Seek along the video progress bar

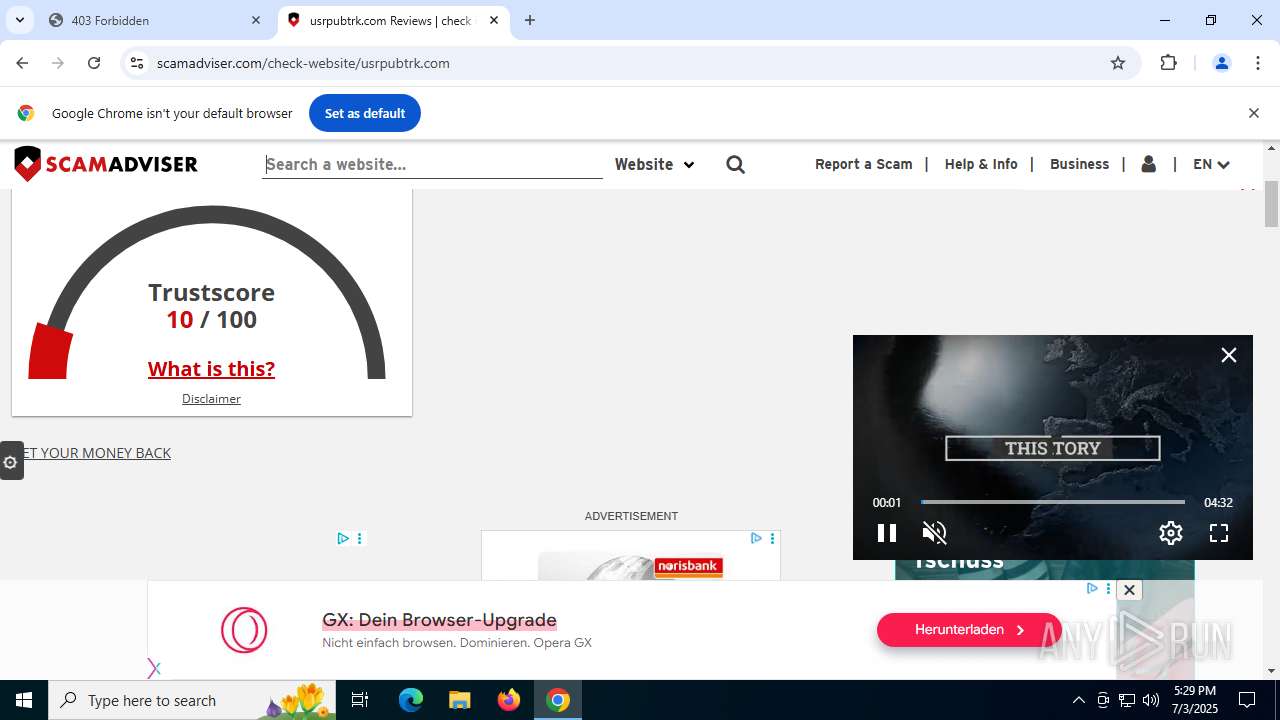[1053, 502]
